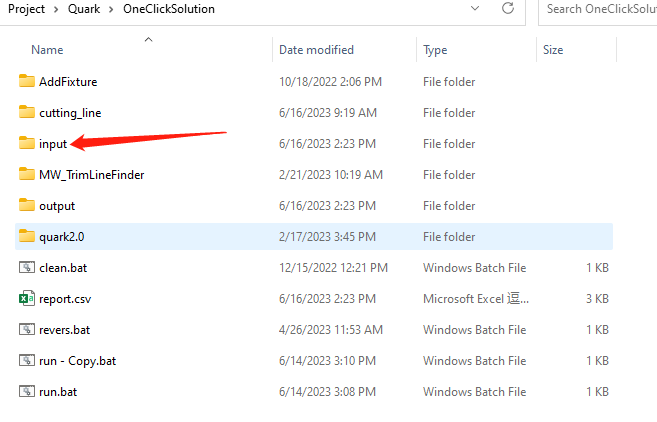Sort files by Type column header
Screen dimensions: 657x422
pyautogui.click(x=435, y=49)
